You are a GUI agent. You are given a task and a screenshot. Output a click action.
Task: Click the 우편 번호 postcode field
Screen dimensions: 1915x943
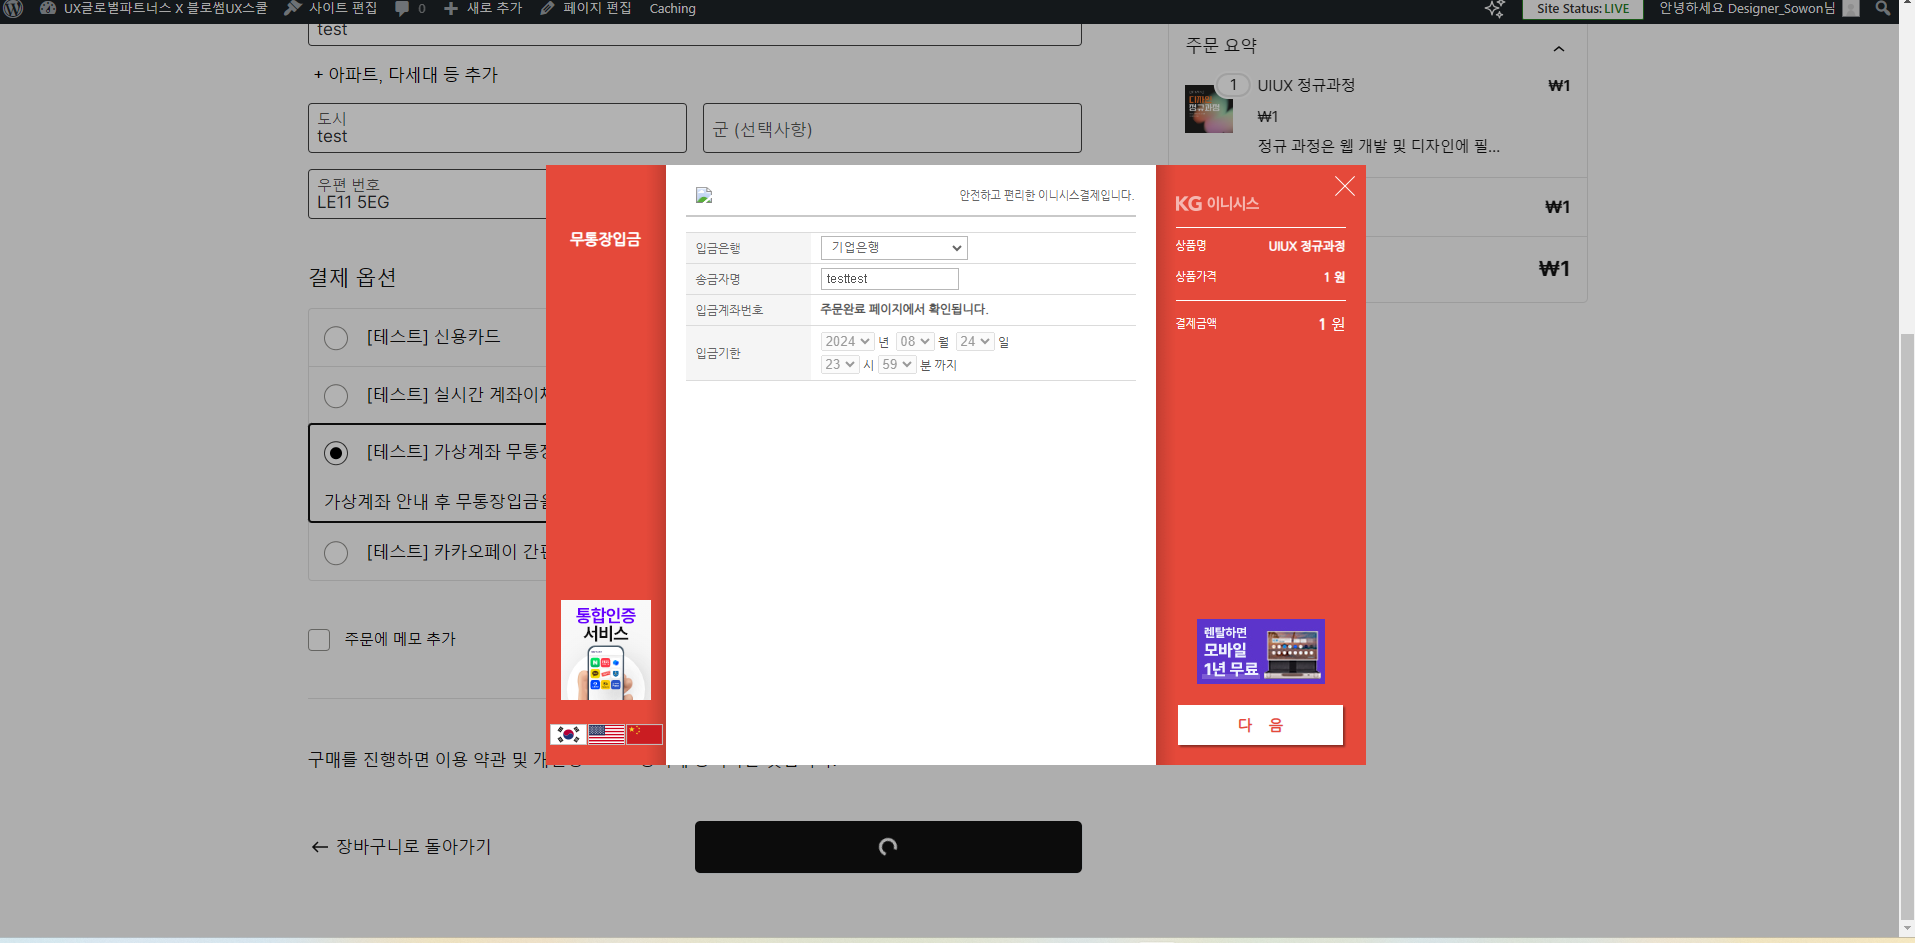(428, 194)
